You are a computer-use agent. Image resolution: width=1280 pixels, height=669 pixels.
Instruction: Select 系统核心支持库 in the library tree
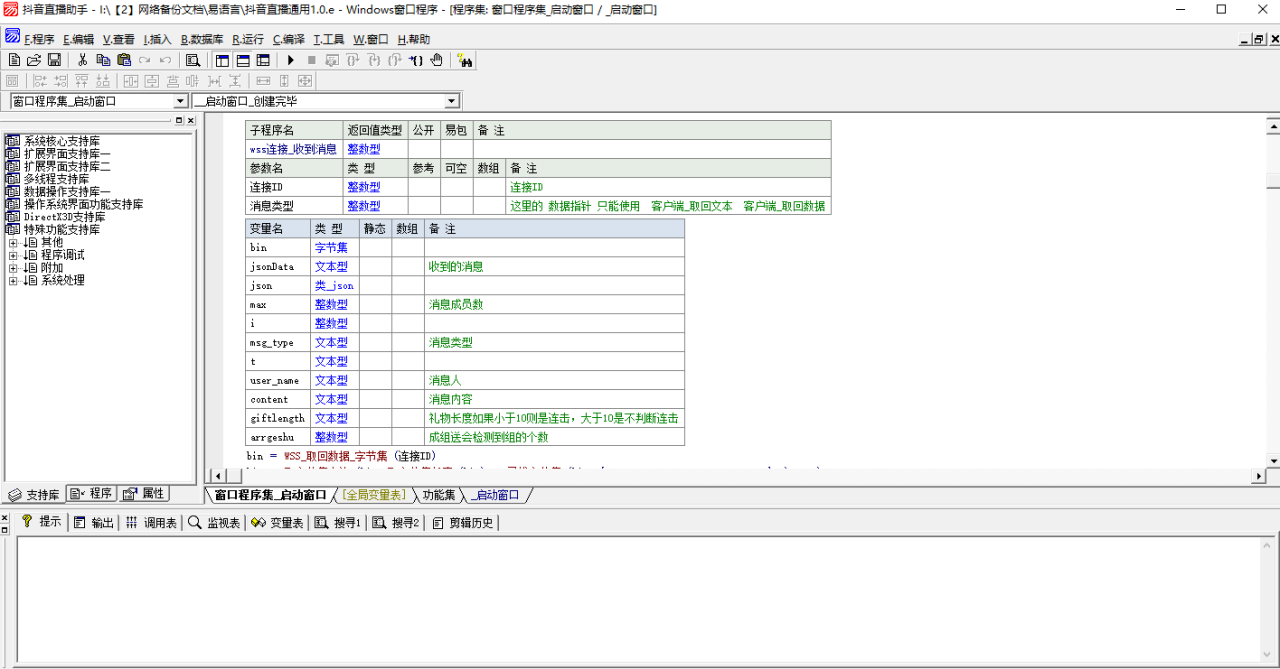coord(61,141)
